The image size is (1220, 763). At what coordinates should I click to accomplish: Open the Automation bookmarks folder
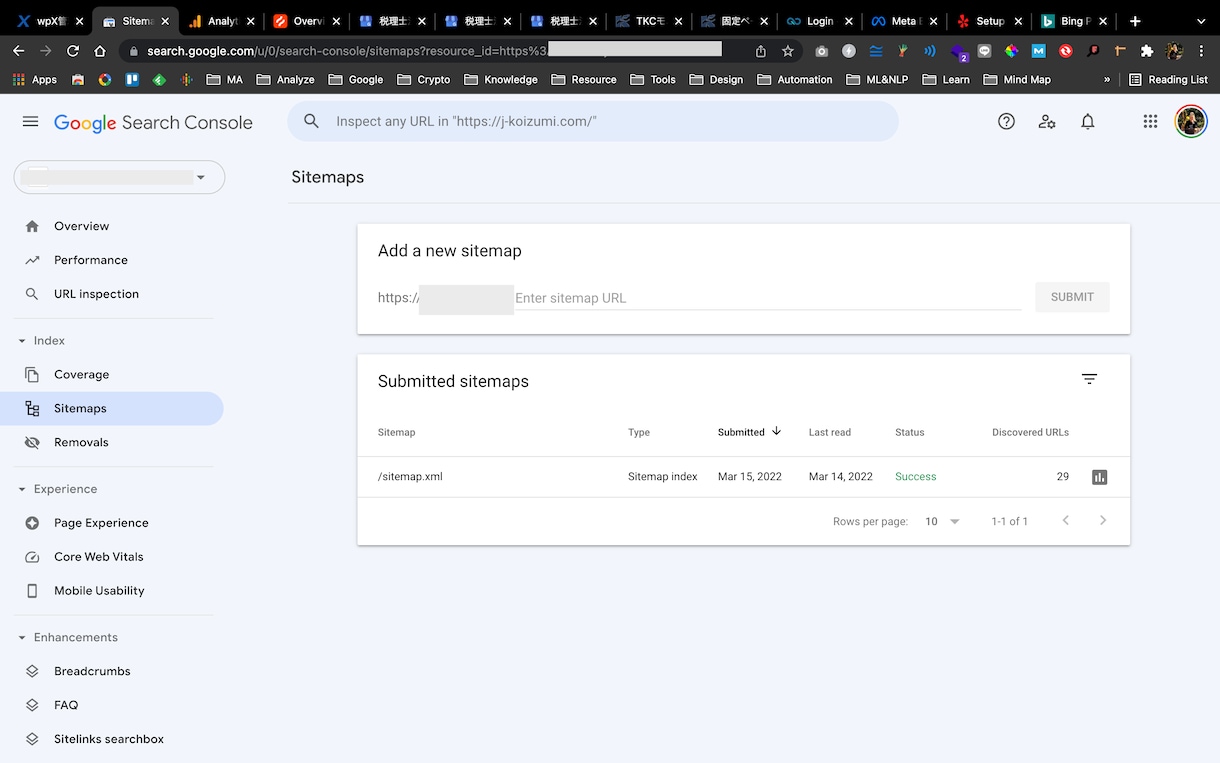click(794, 79)
